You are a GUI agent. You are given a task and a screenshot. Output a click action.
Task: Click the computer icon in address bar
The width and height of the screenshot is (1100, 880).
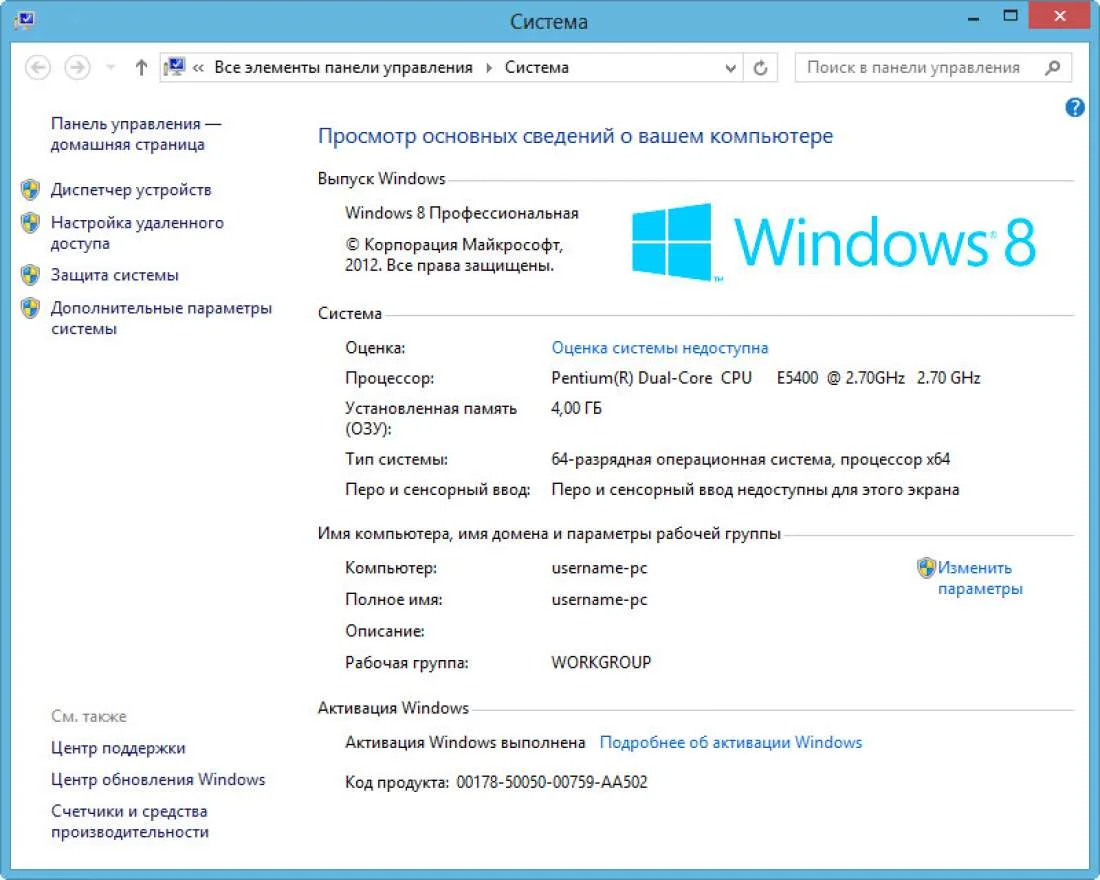tap(174, 67)
